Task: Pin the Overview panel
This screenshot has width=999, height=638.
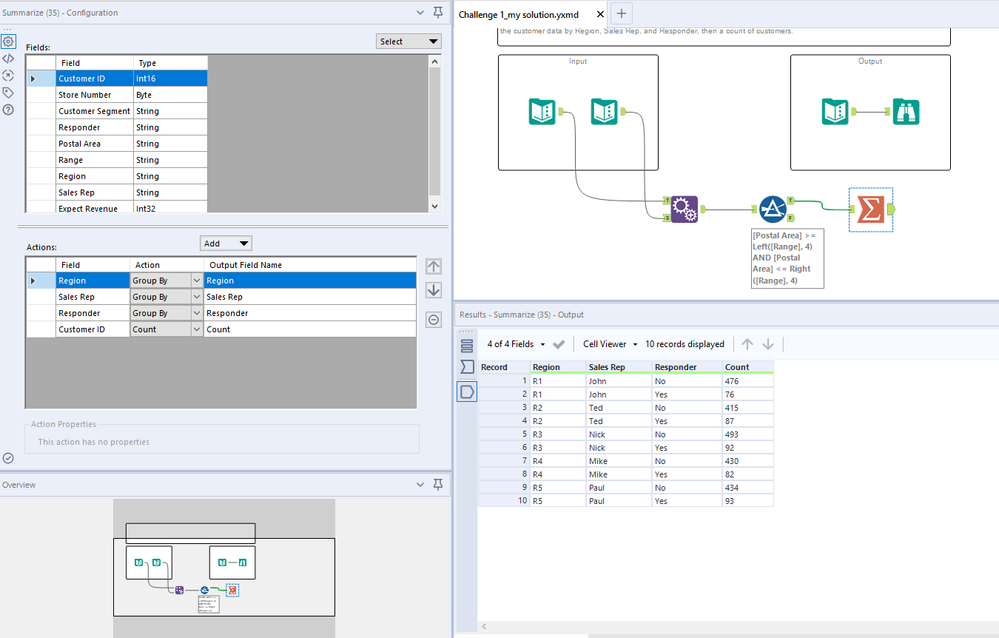Action: tap(437, 485)
